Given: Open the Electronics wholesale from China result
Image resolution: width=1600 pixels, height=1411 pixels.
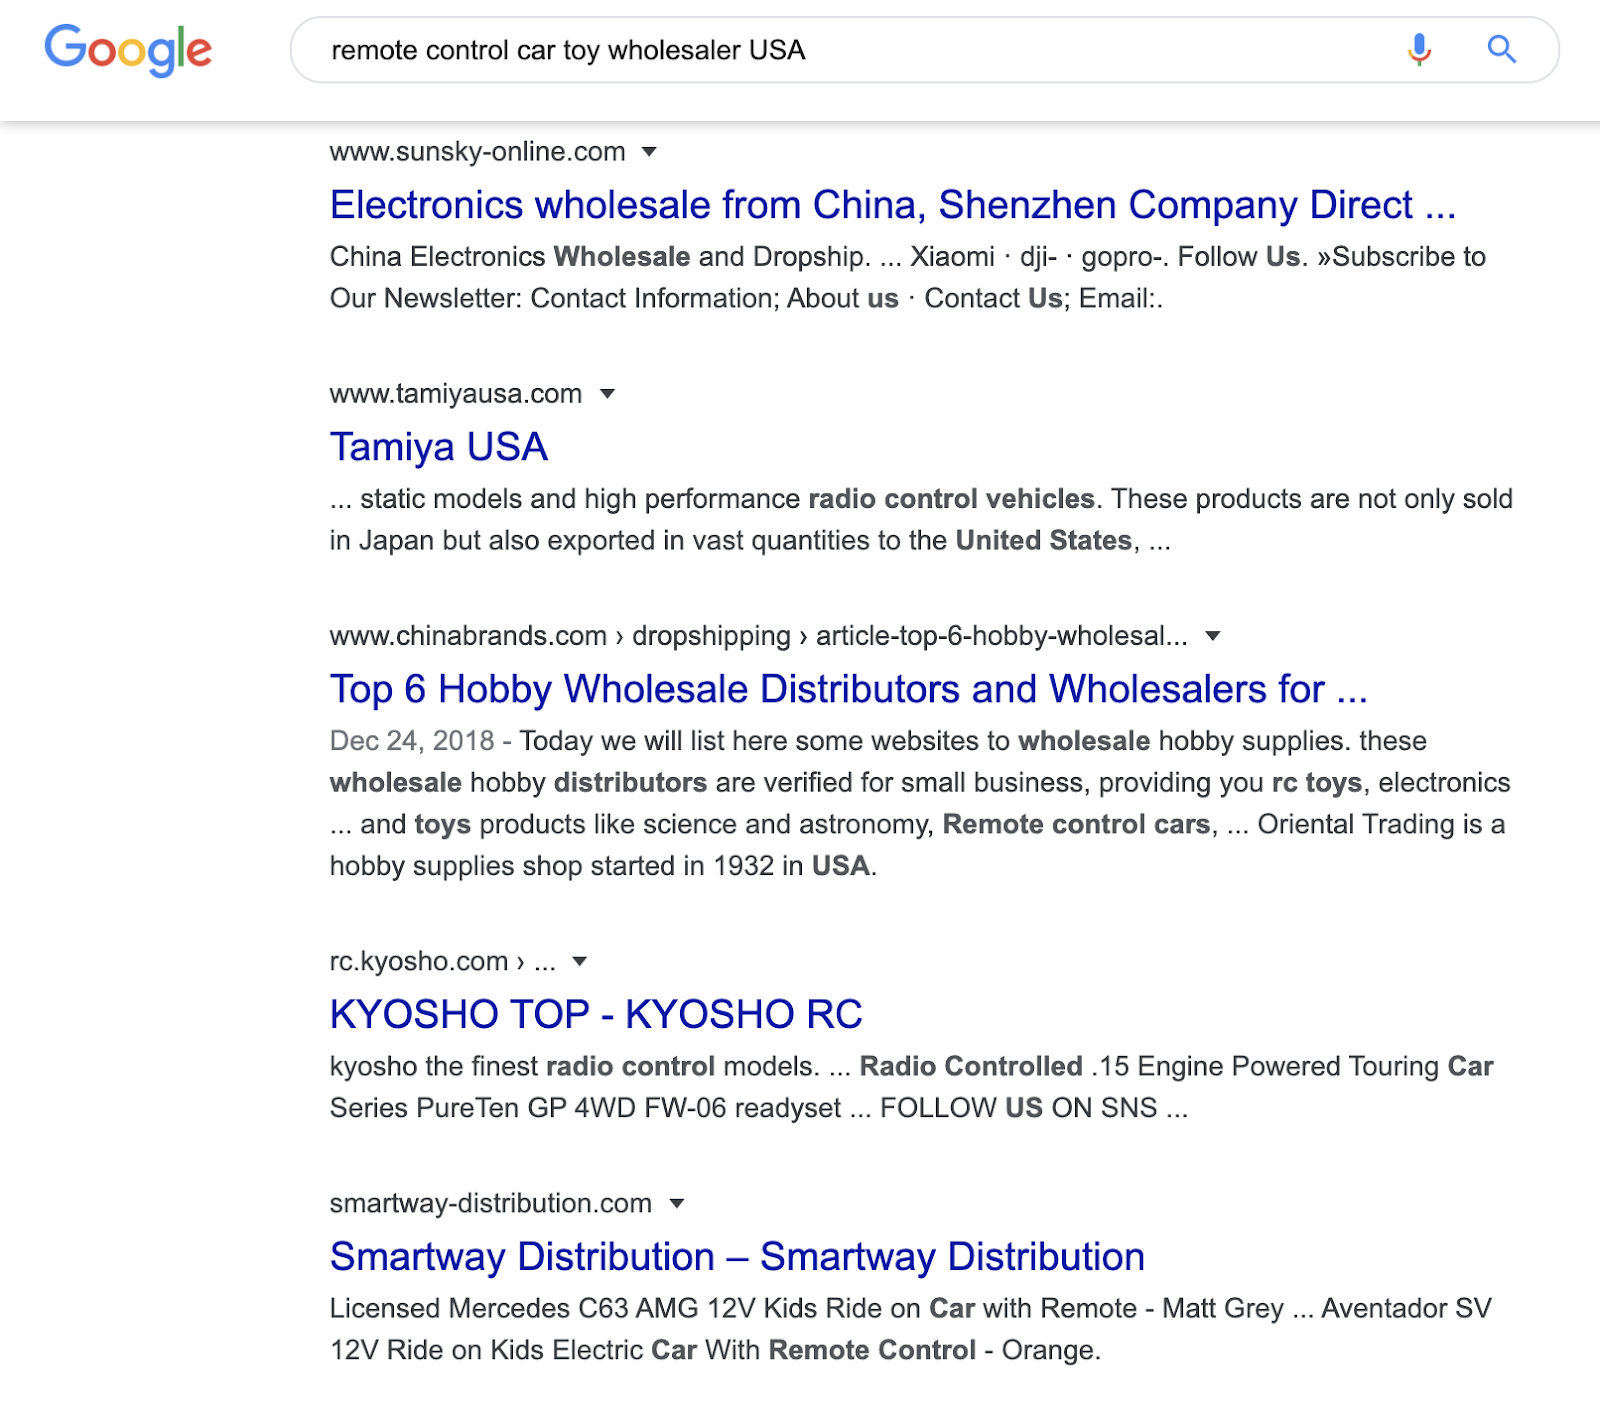Looking at the screenshot, I should [x=893, y=205].
